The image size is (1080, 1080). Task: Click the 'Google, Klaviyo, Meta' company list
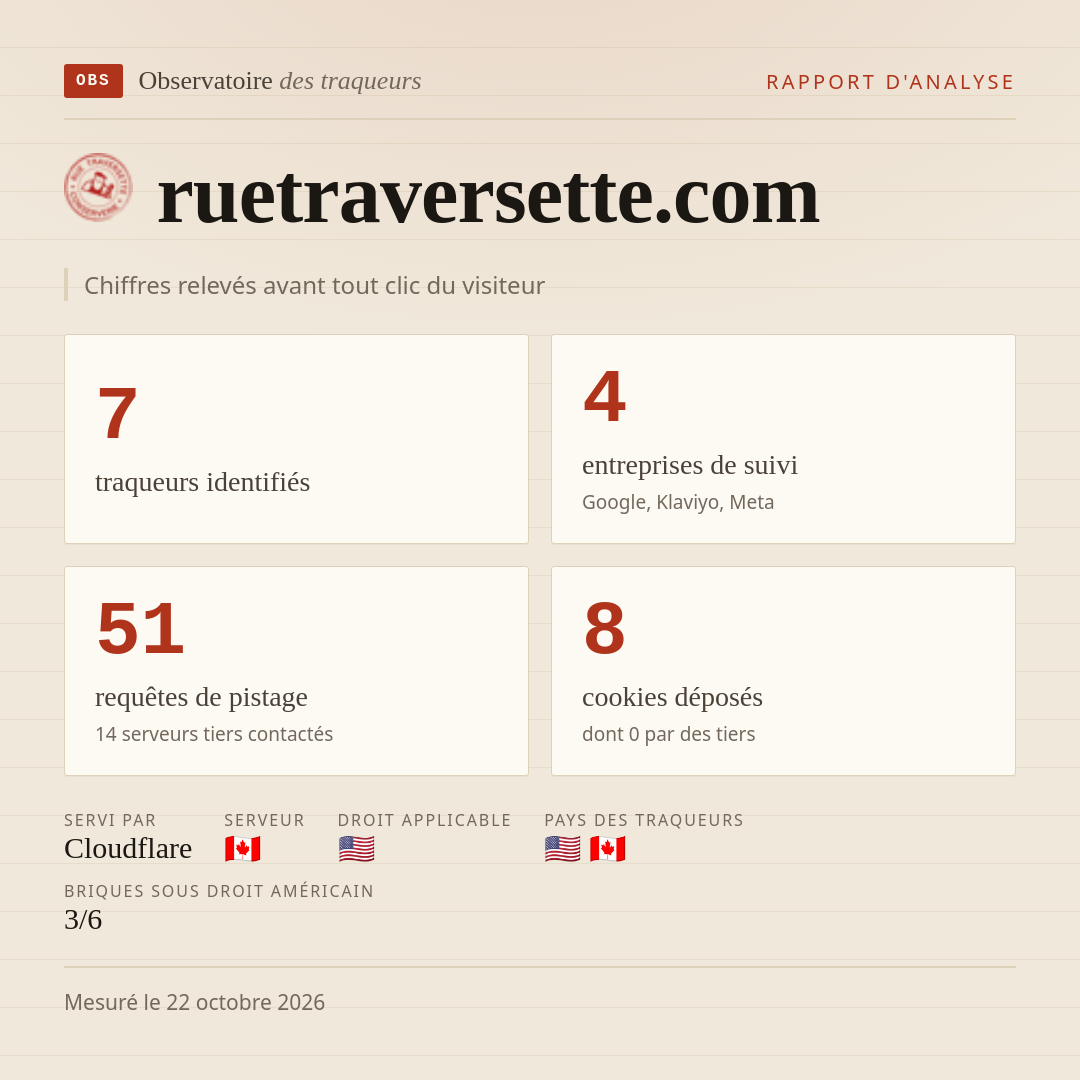pyautogui.click(x=678, y=502)
